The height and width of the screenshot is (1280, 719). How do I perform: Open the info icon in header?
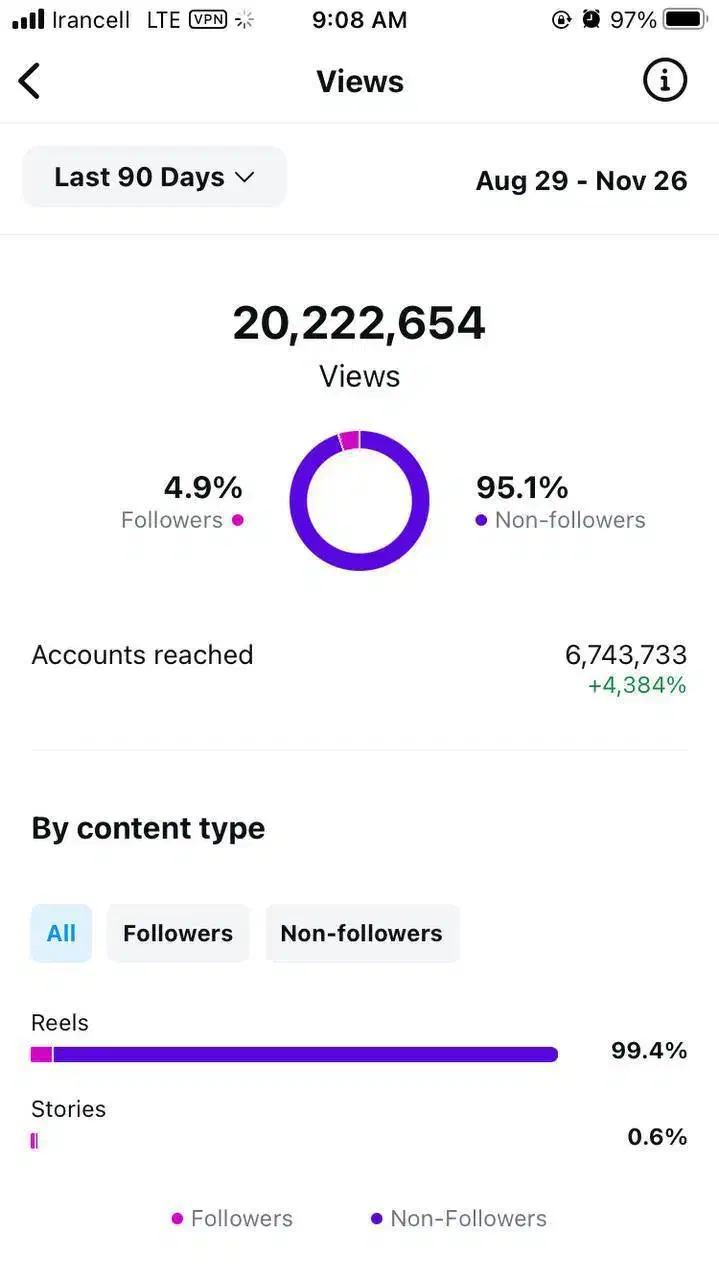[x=665, y=80]
